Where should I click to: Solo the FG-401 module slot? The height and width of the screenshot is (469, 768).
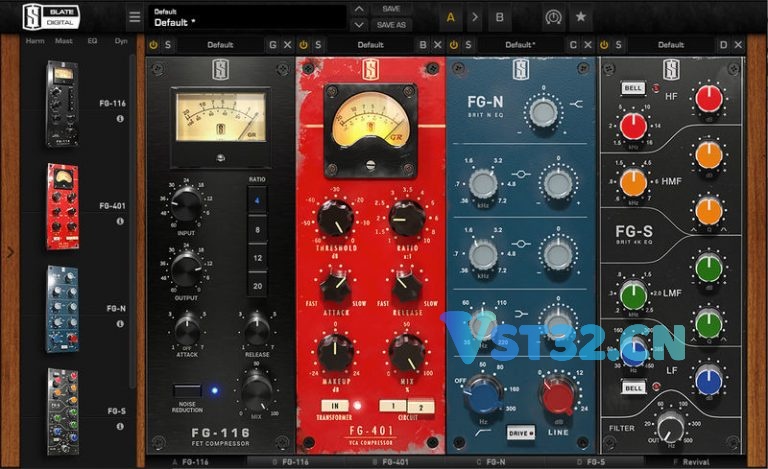click(x=318, y=45)
